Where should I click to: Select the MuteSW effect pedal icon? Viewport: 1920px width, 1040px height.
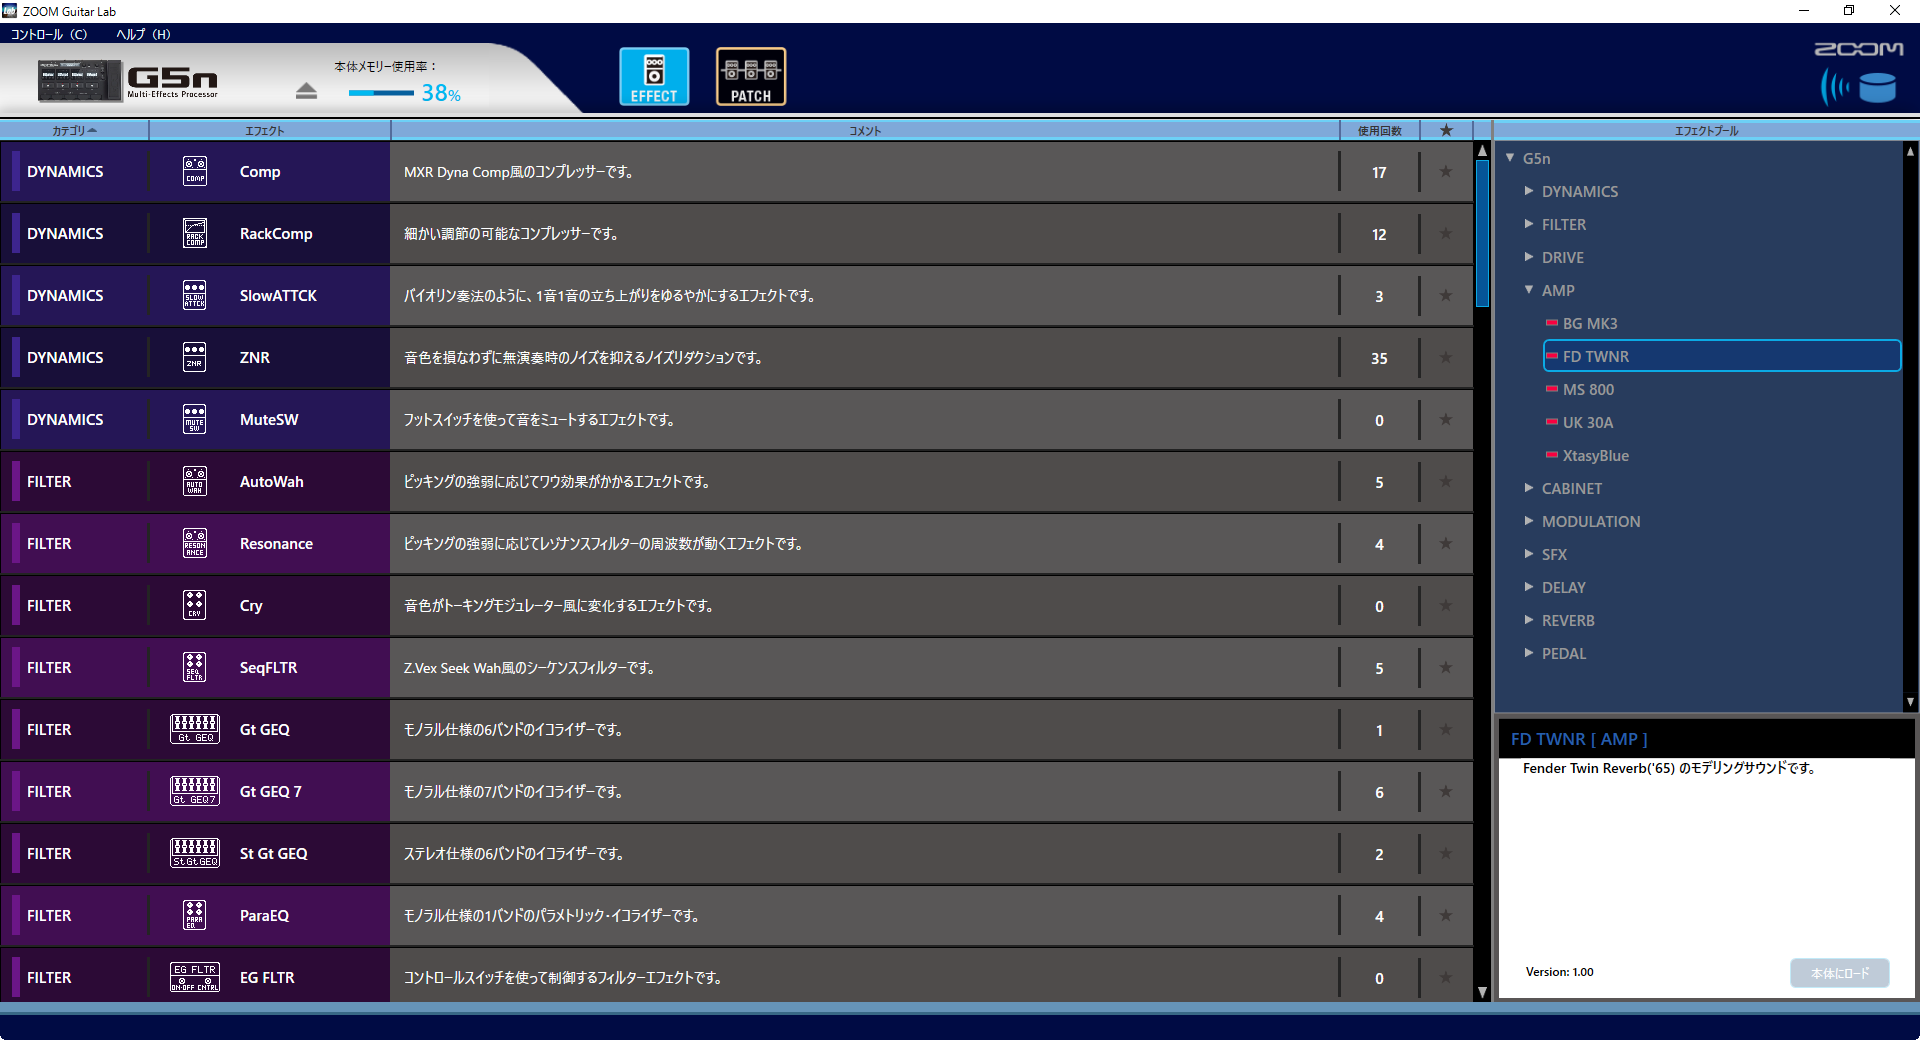(195, 419)
